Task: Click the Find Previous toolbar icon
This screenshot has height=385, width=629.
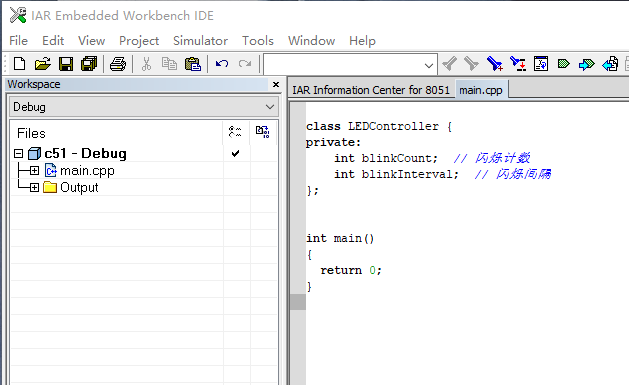Action: tap(449, 64)
